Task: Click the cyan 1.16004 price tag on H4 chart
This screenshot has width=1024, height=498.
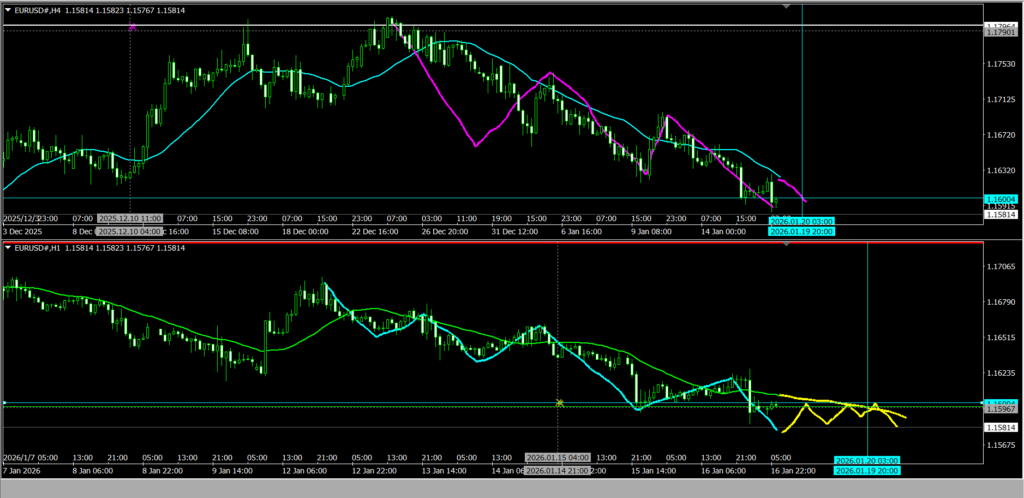Action: tap(1001, 199)
